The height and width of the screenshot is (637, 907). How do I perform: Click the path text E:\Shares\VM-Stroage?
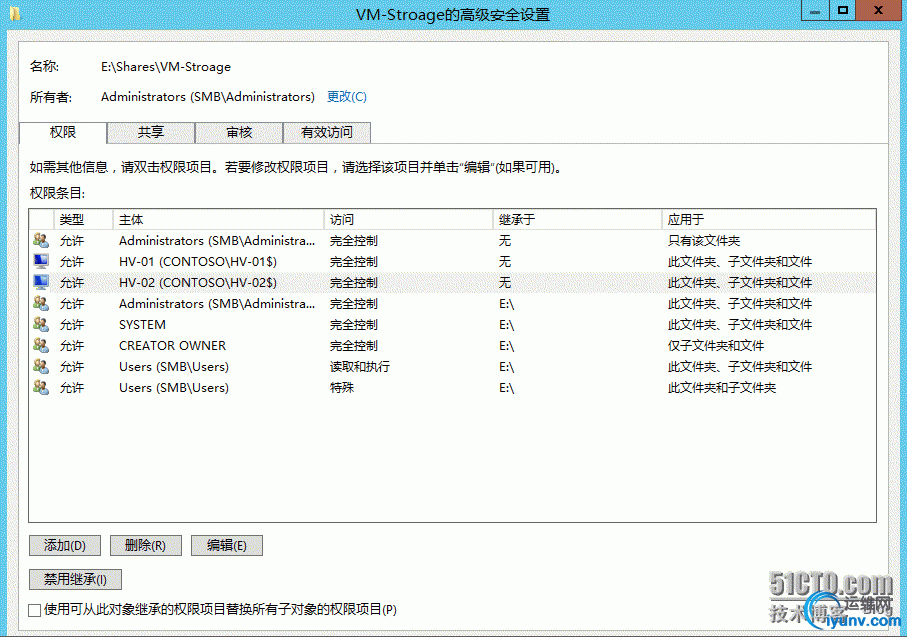[166, 67]
